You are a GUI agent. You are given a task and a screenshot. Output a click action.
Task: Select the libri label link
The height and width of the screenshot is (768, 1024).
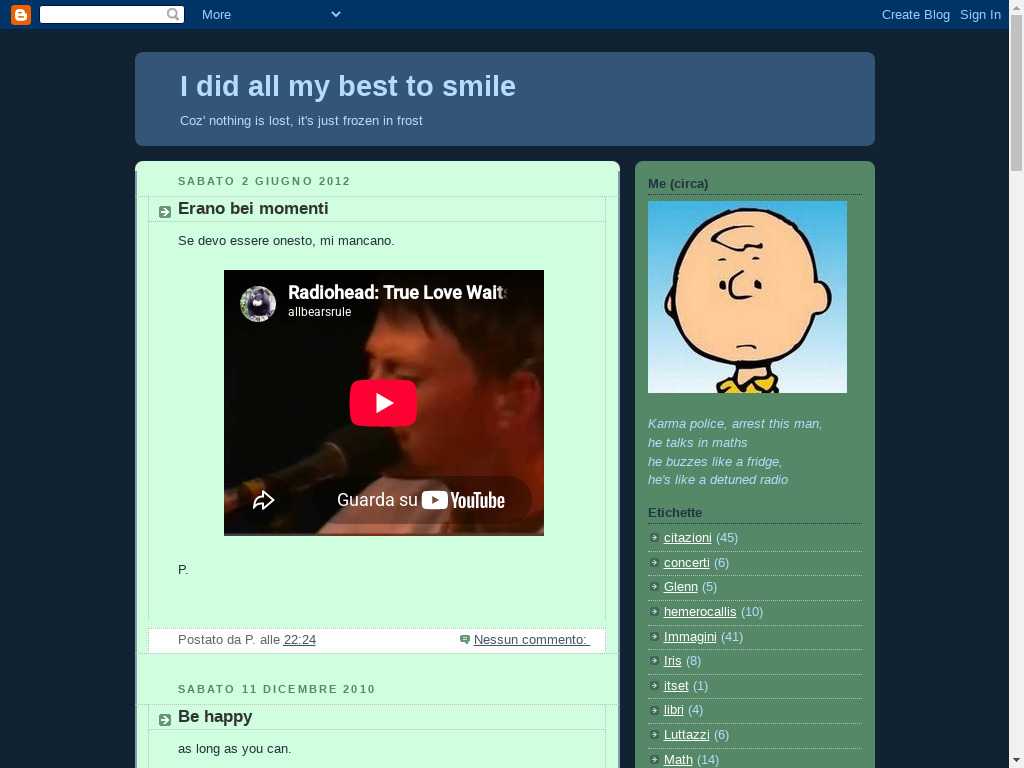coord(673,710)
